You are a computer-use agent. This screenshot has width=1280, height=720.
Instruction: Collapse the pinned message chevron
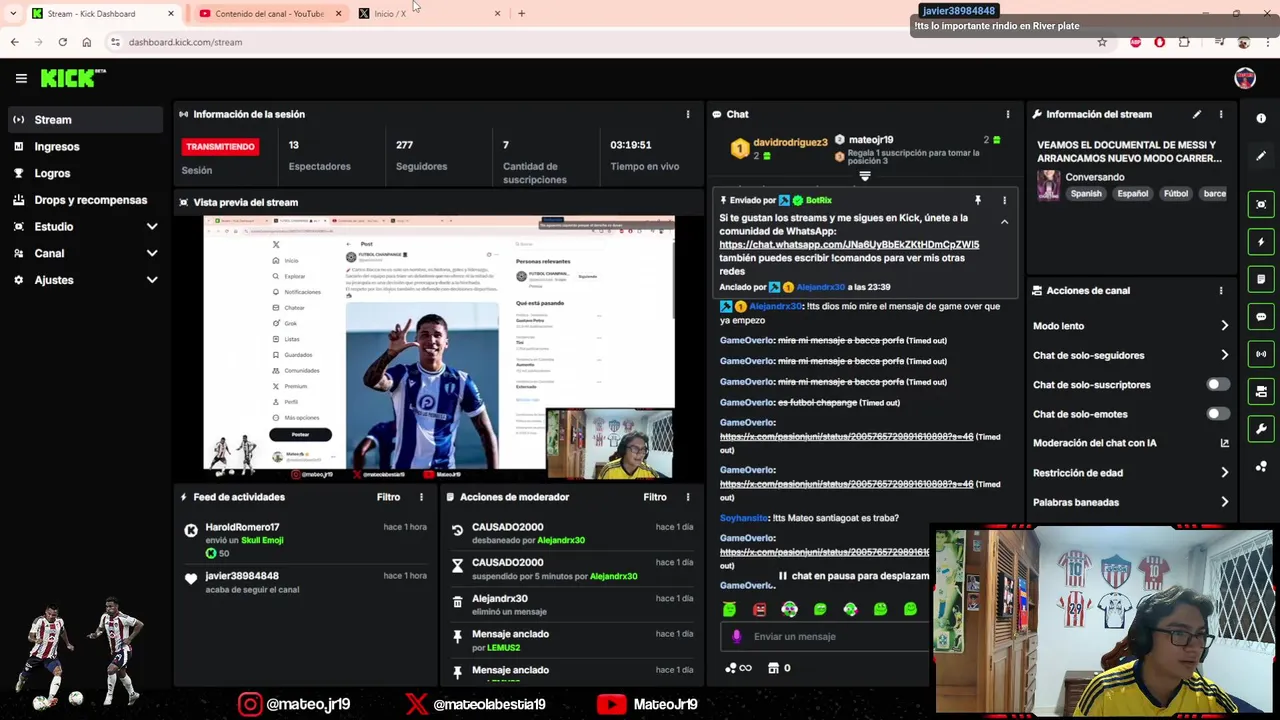click(1004, 222)
